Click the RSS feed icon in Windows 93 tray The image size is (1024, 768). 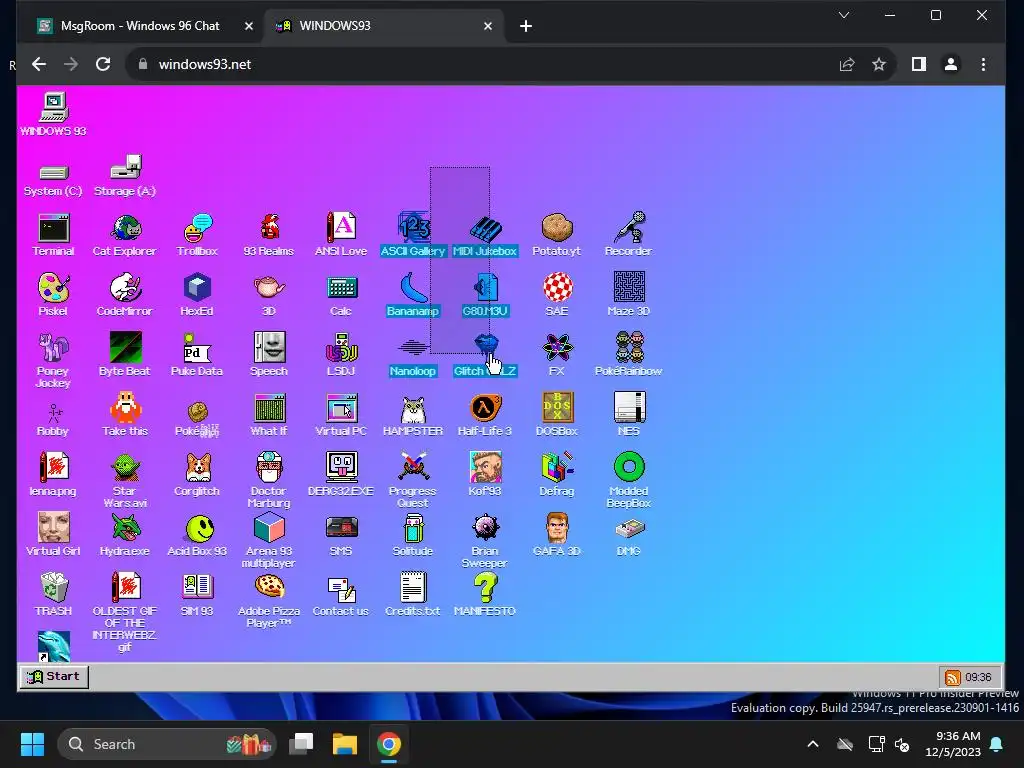[x=953, y=677]
